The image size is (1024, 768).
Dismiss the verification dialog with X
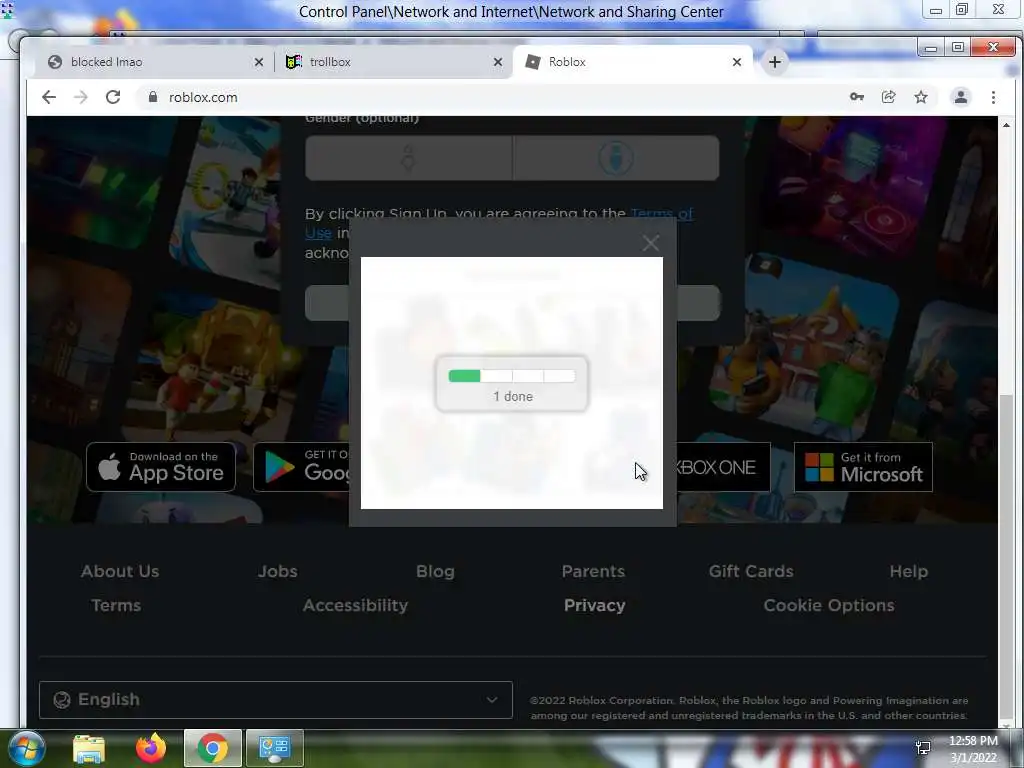click(x=650, y=243)
